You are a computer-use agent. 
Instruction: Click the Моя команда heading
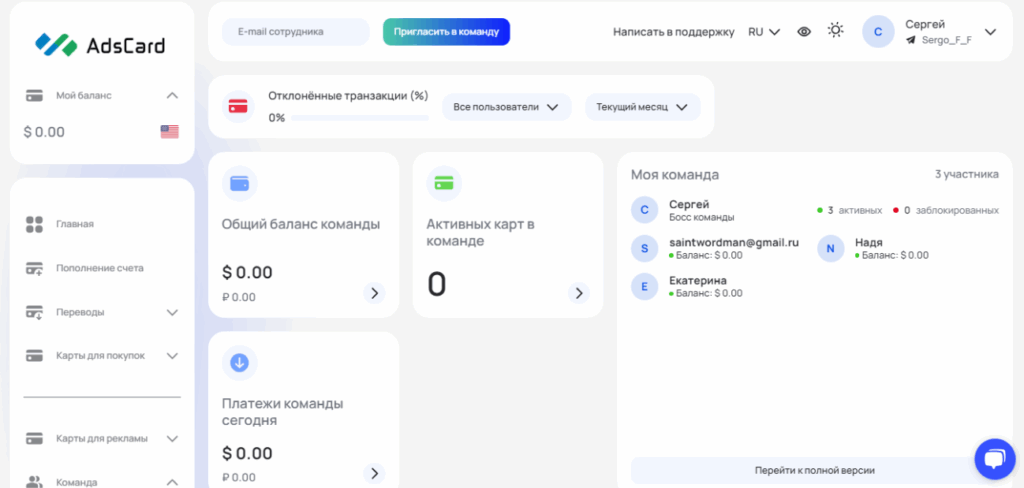675,175
